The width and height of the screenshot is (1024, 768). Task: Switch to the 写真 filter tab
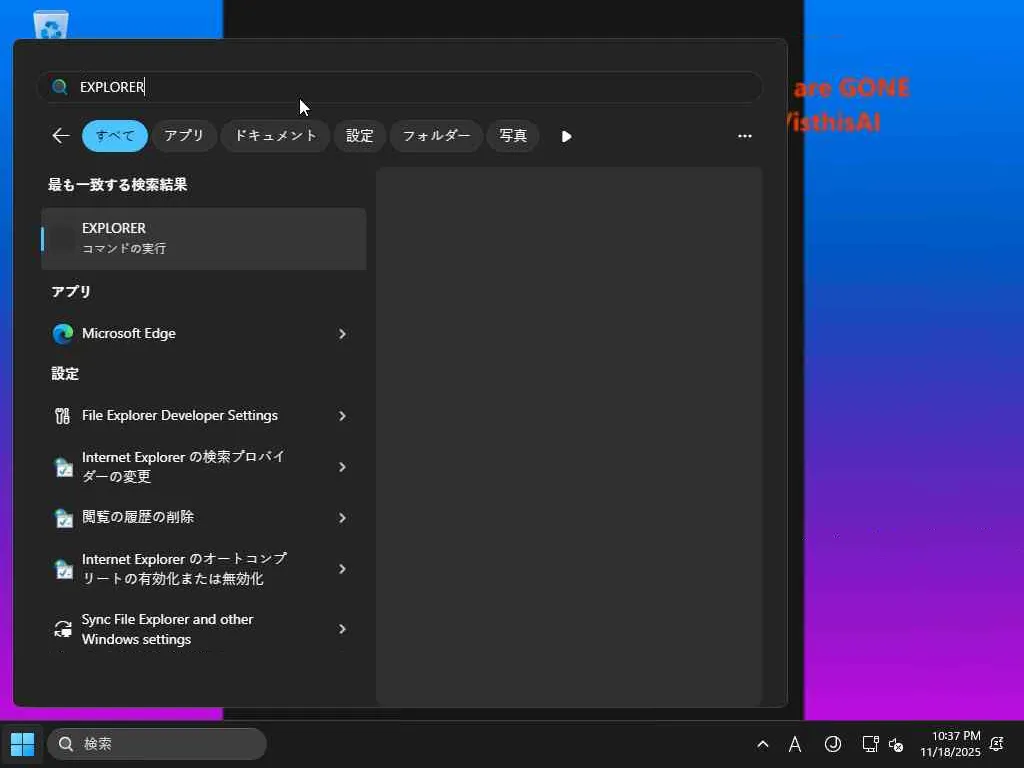point(513,136)
